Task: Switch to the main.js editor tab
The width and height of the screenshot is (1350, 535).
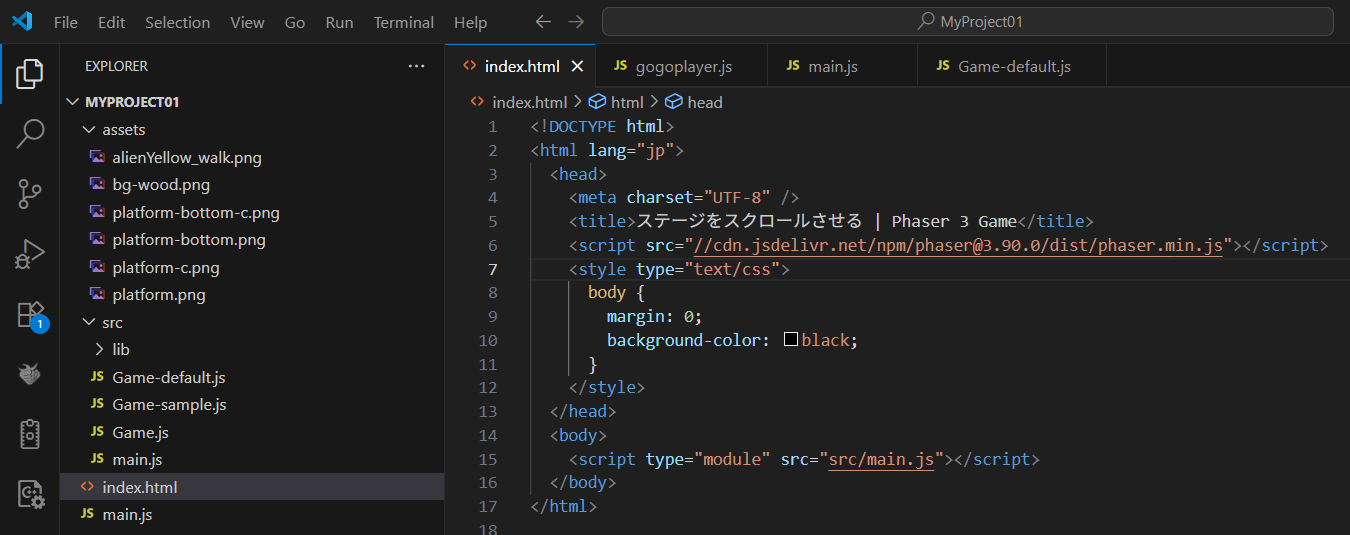Action: (x=842, y=67)
